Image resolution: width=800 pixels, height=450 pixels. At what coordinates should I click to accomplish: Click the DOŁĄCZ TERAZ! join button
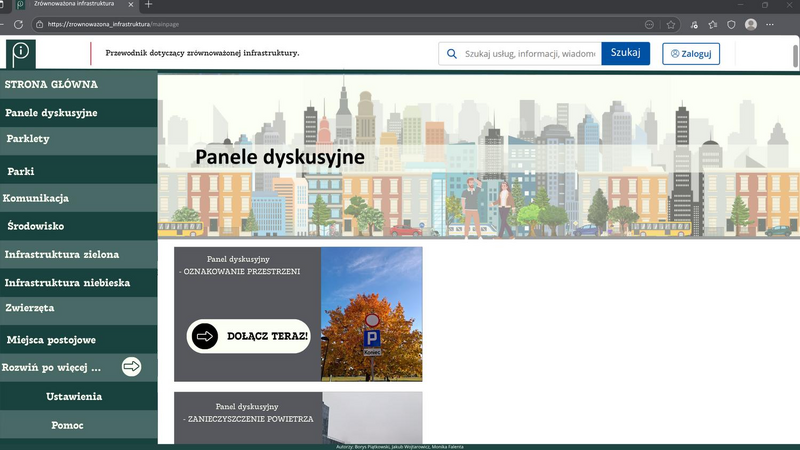pos(249,337)
